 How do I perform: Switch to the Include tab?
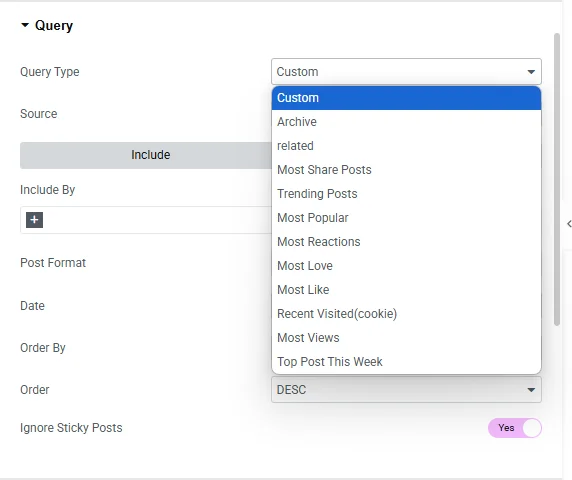pyautogui.click(x=150, y=155)
